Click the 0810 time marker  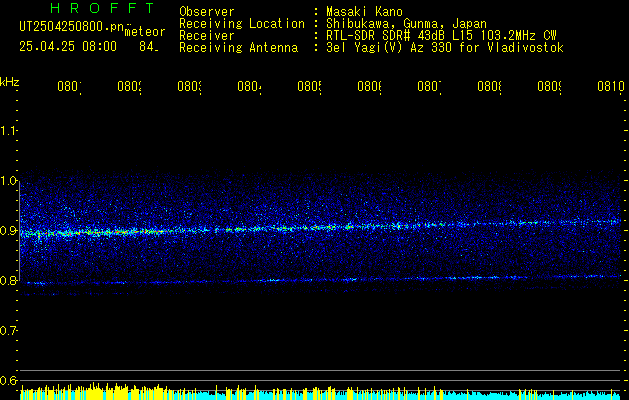[611, 86]
